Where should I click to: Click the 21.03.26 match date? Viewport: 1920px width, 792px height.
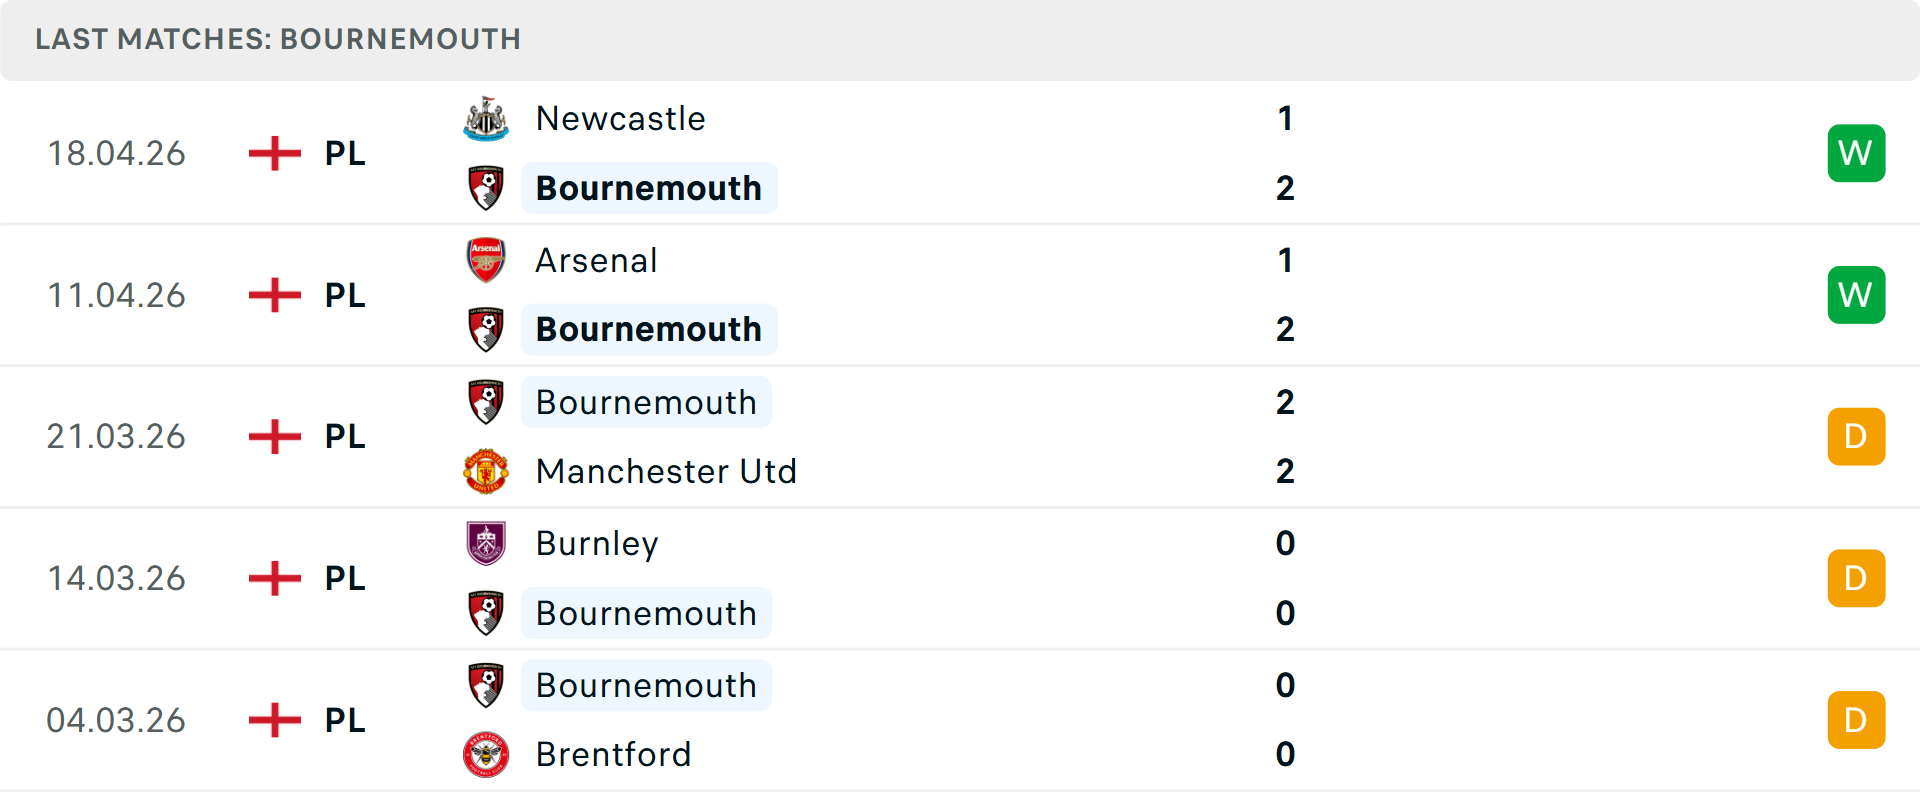pyautogui.click(x=116, y=436)
